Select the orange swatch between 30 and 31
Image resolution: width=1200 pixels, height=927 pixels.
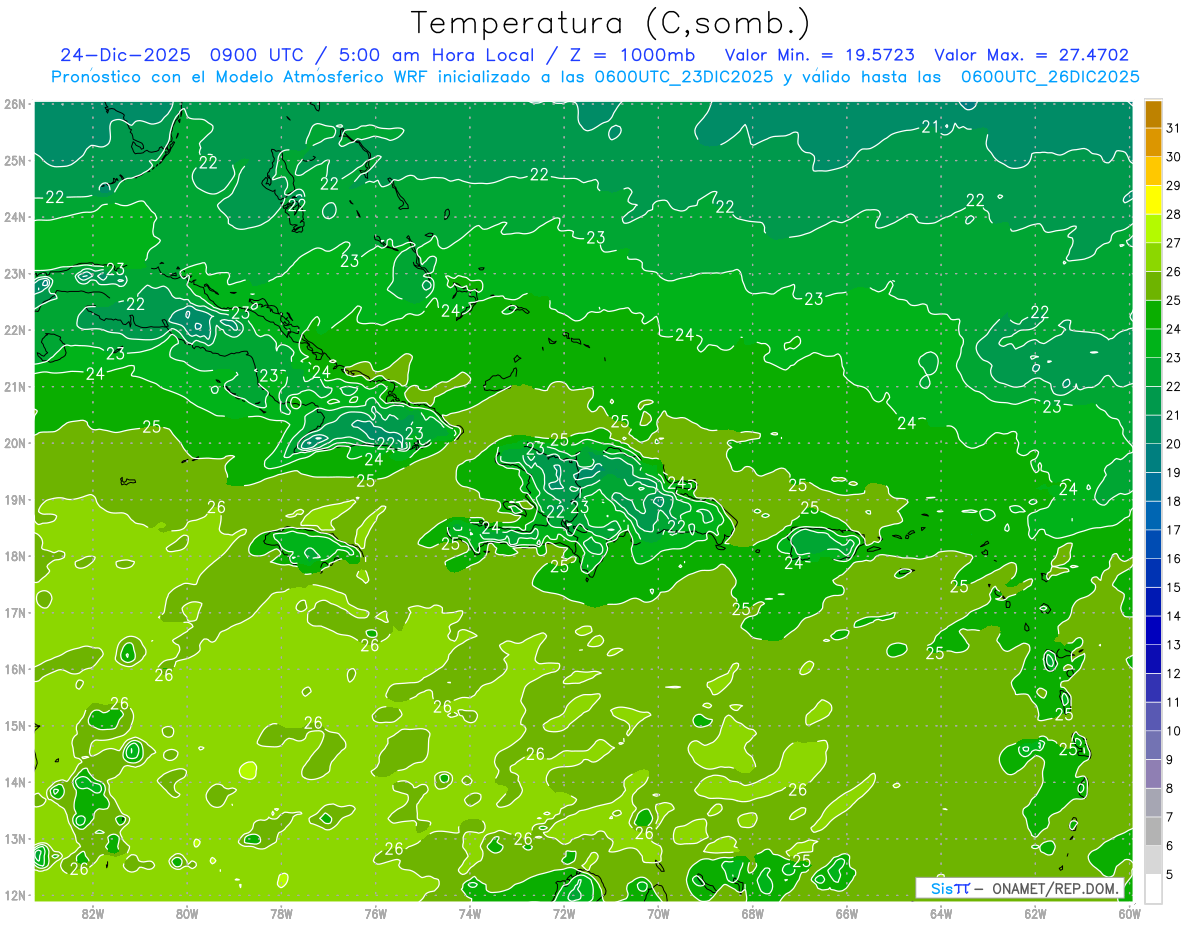pyautogui.click(x=1153, y=142)
